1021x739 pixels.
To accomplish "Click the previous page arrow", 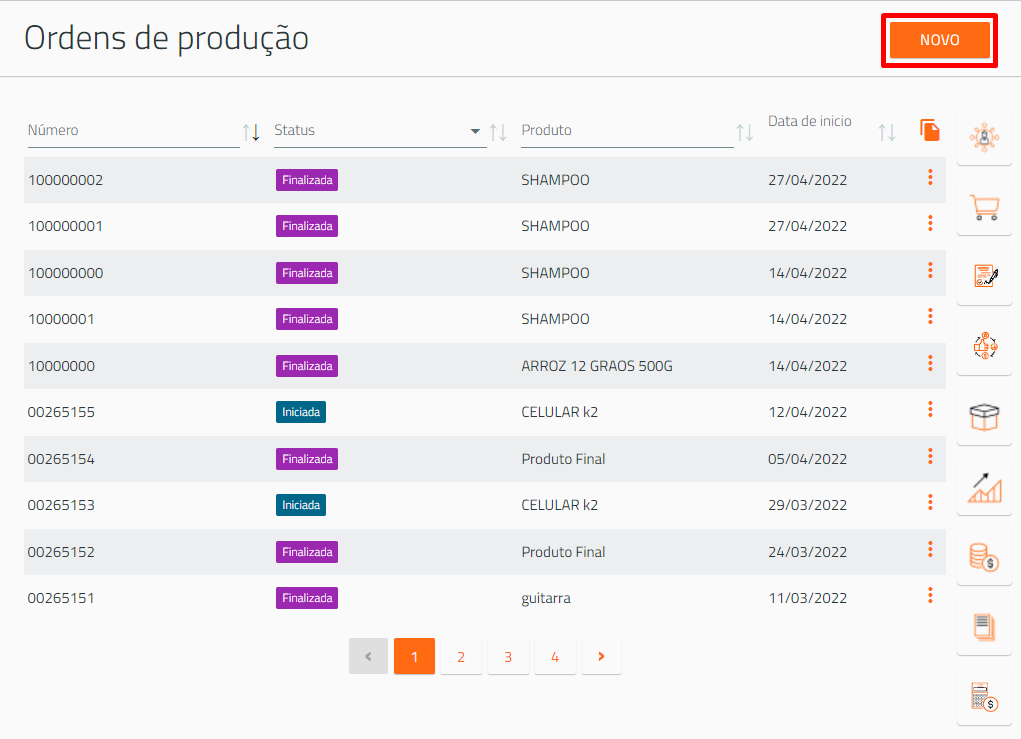I will point(368,656).
